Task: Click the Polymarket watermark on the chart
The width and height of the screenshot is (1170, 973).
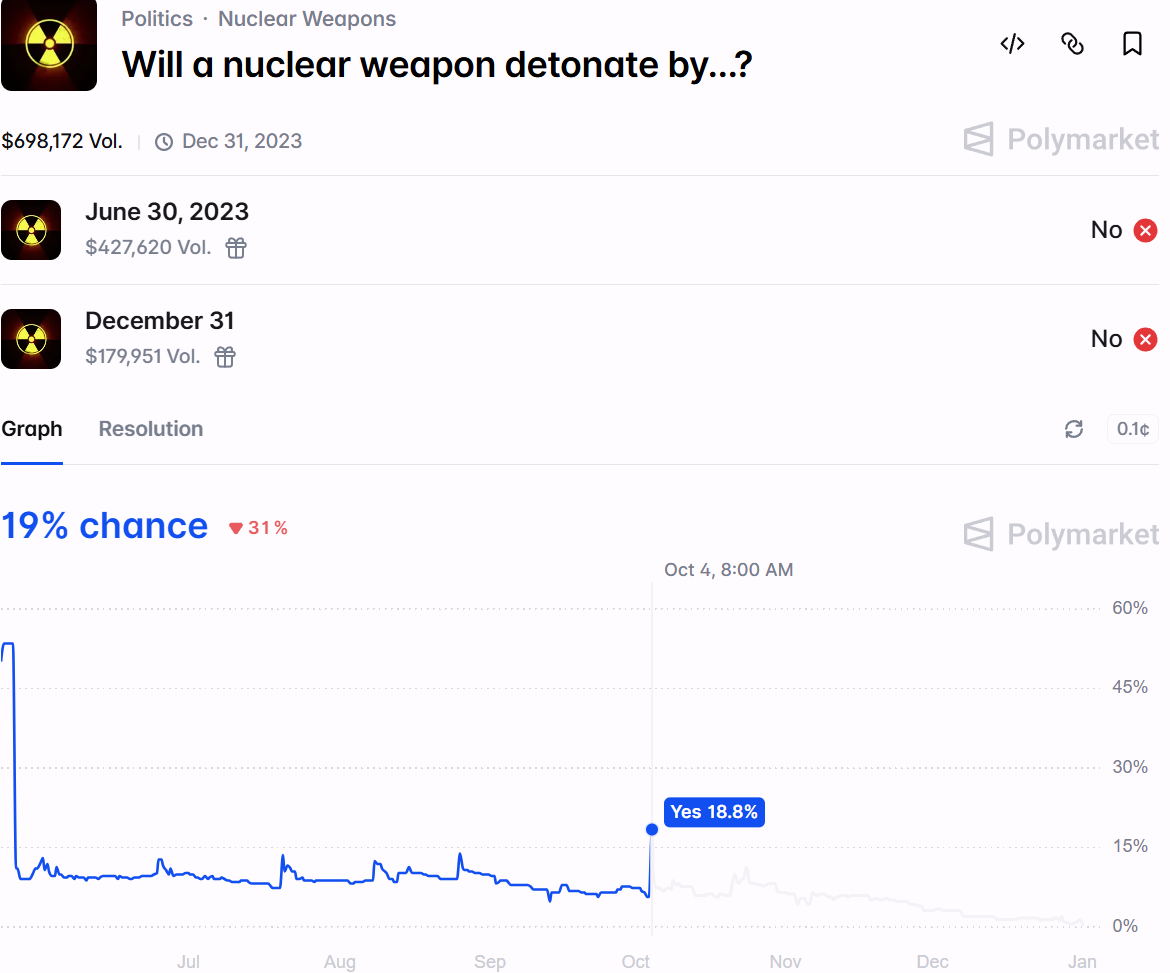Action: tap(1060, 534)
